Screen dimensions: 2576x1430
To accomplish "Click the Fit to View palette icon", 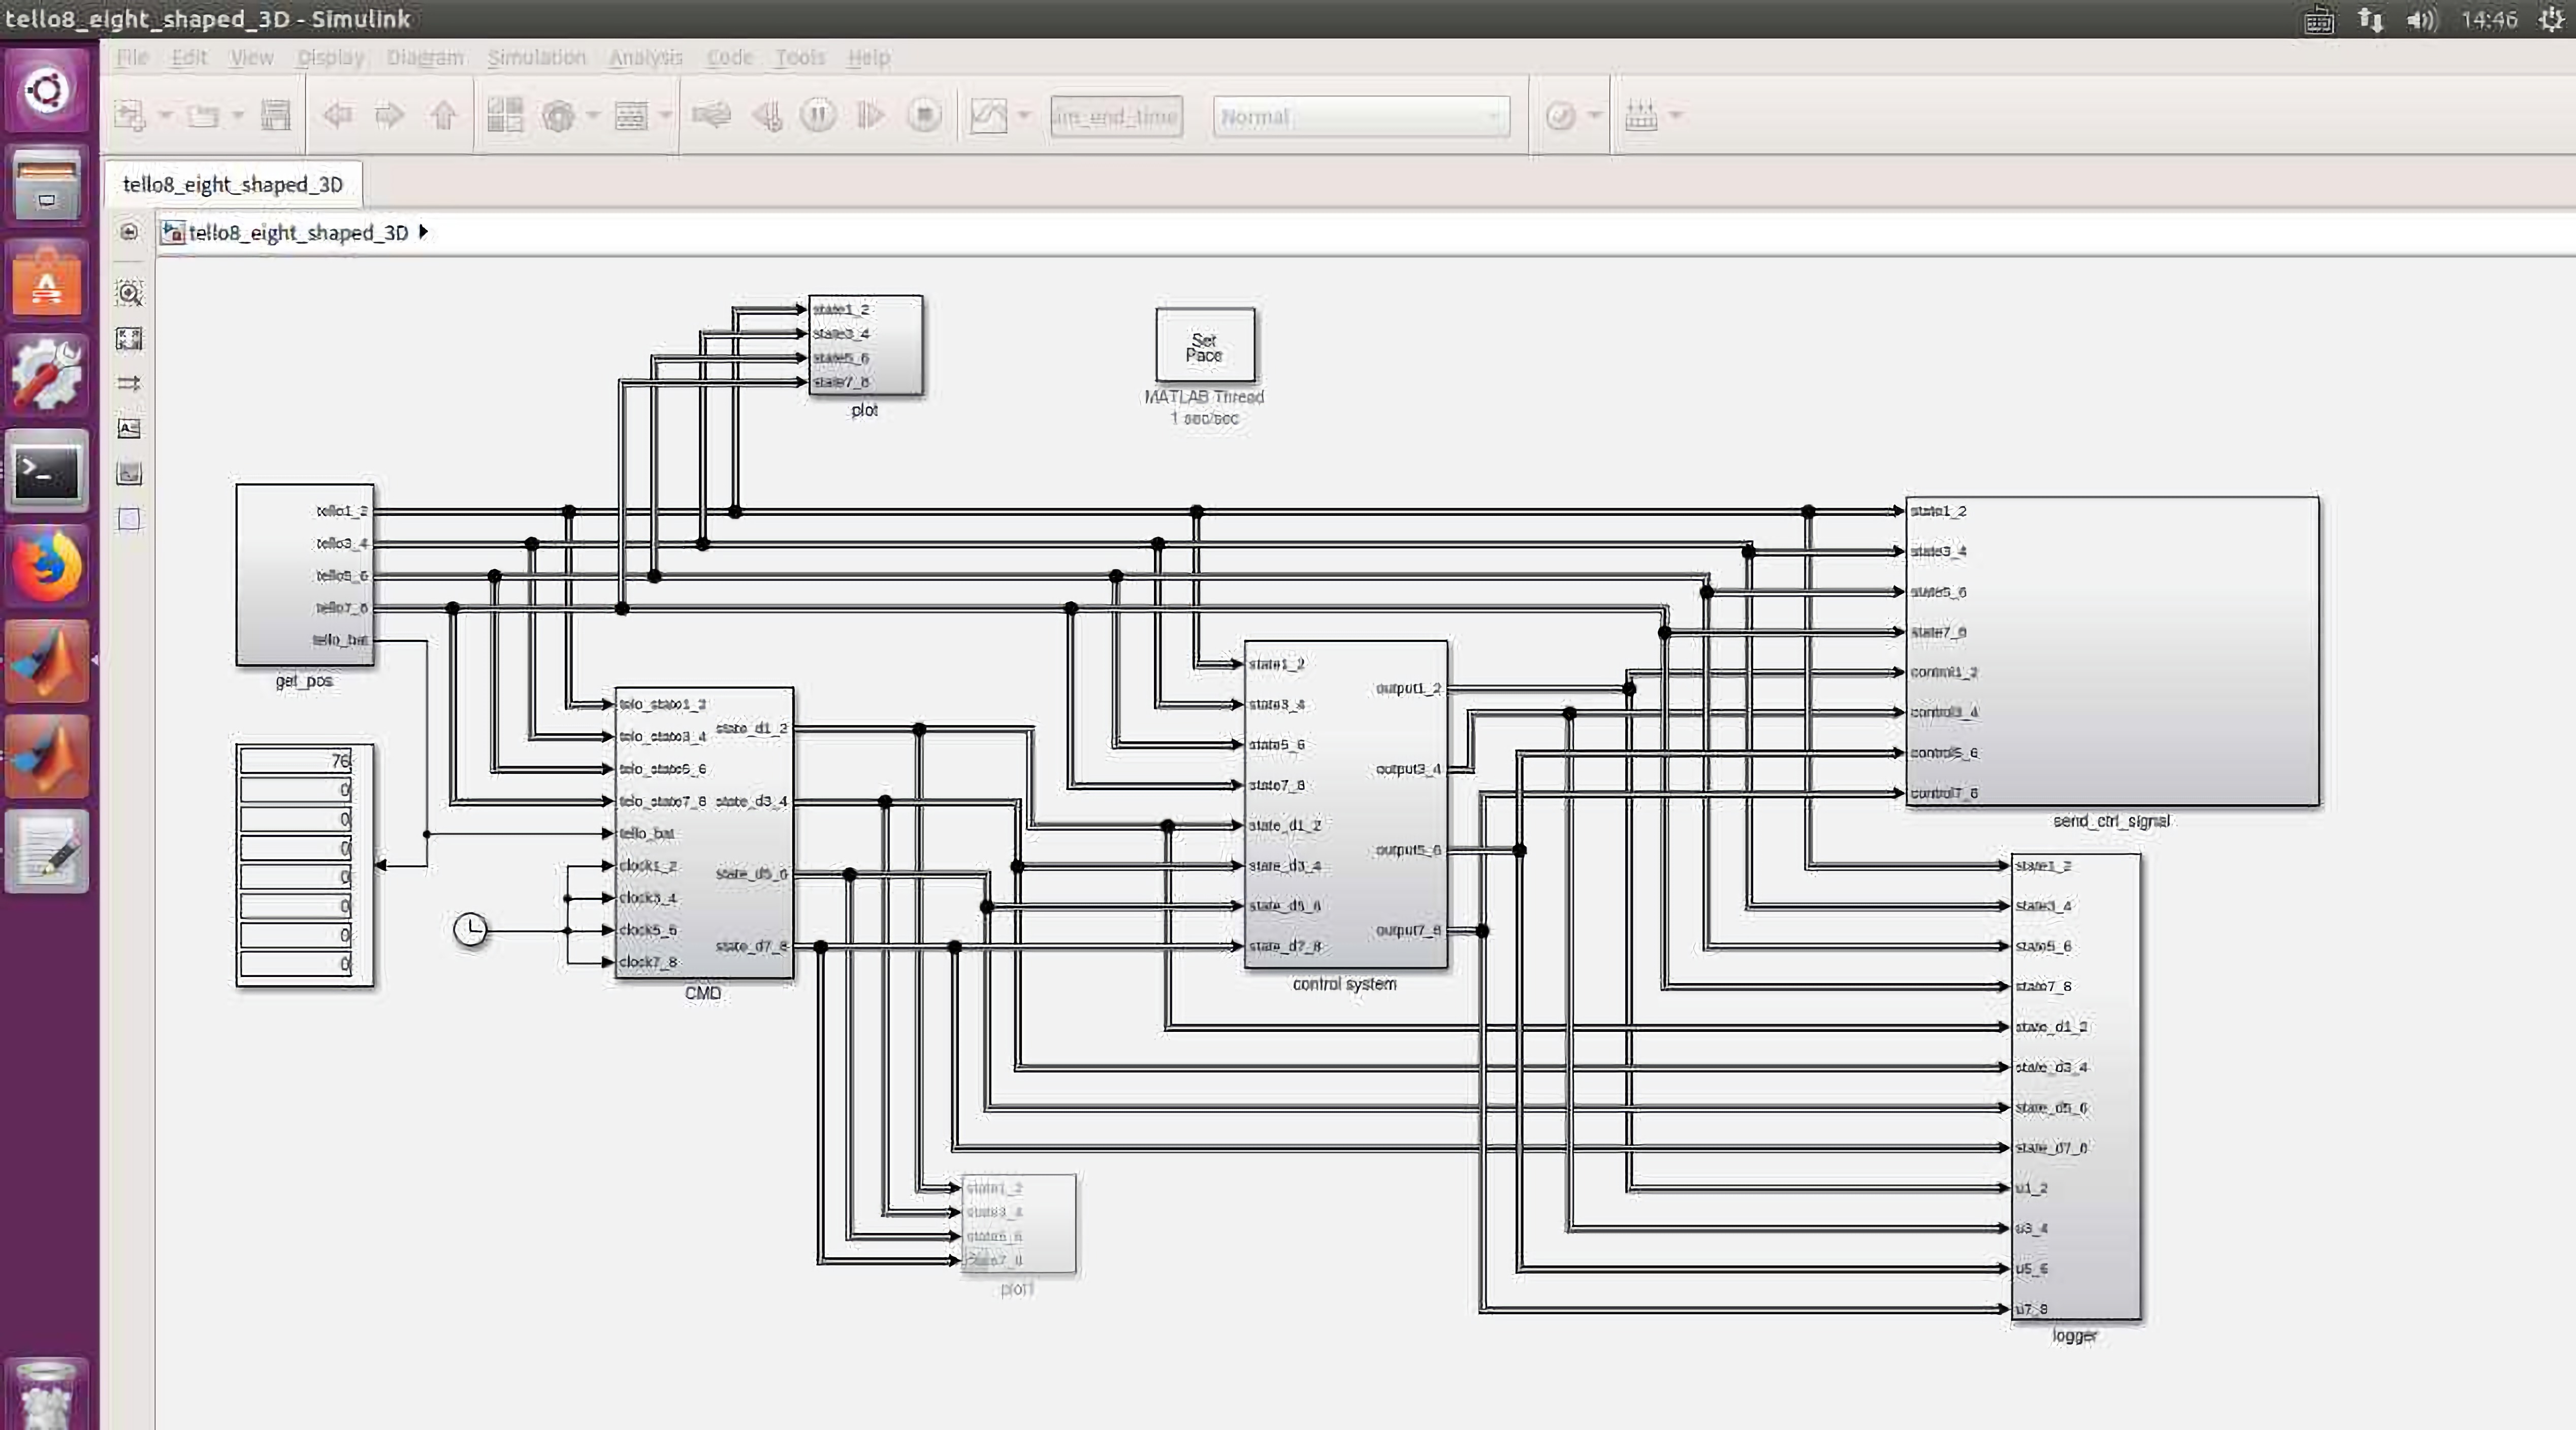I will point(129,339).
